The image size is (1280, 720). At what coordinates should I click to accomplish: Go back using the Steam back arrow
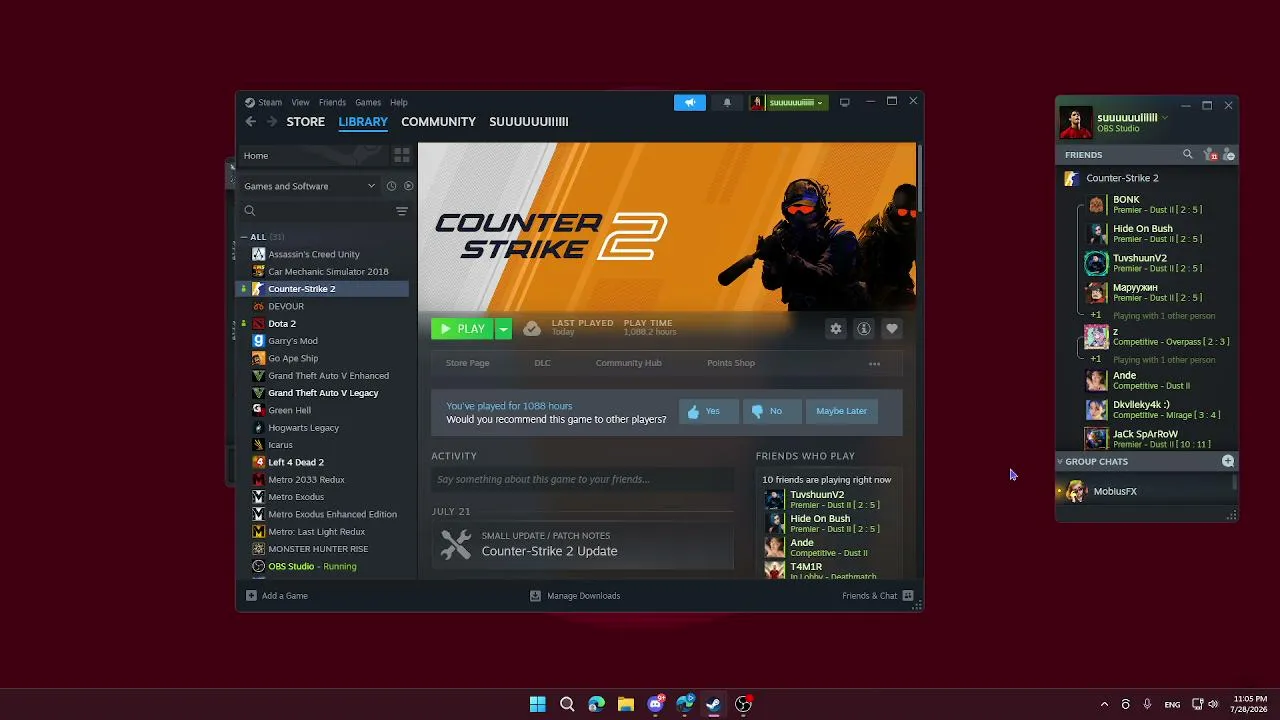tap(251, 122)
